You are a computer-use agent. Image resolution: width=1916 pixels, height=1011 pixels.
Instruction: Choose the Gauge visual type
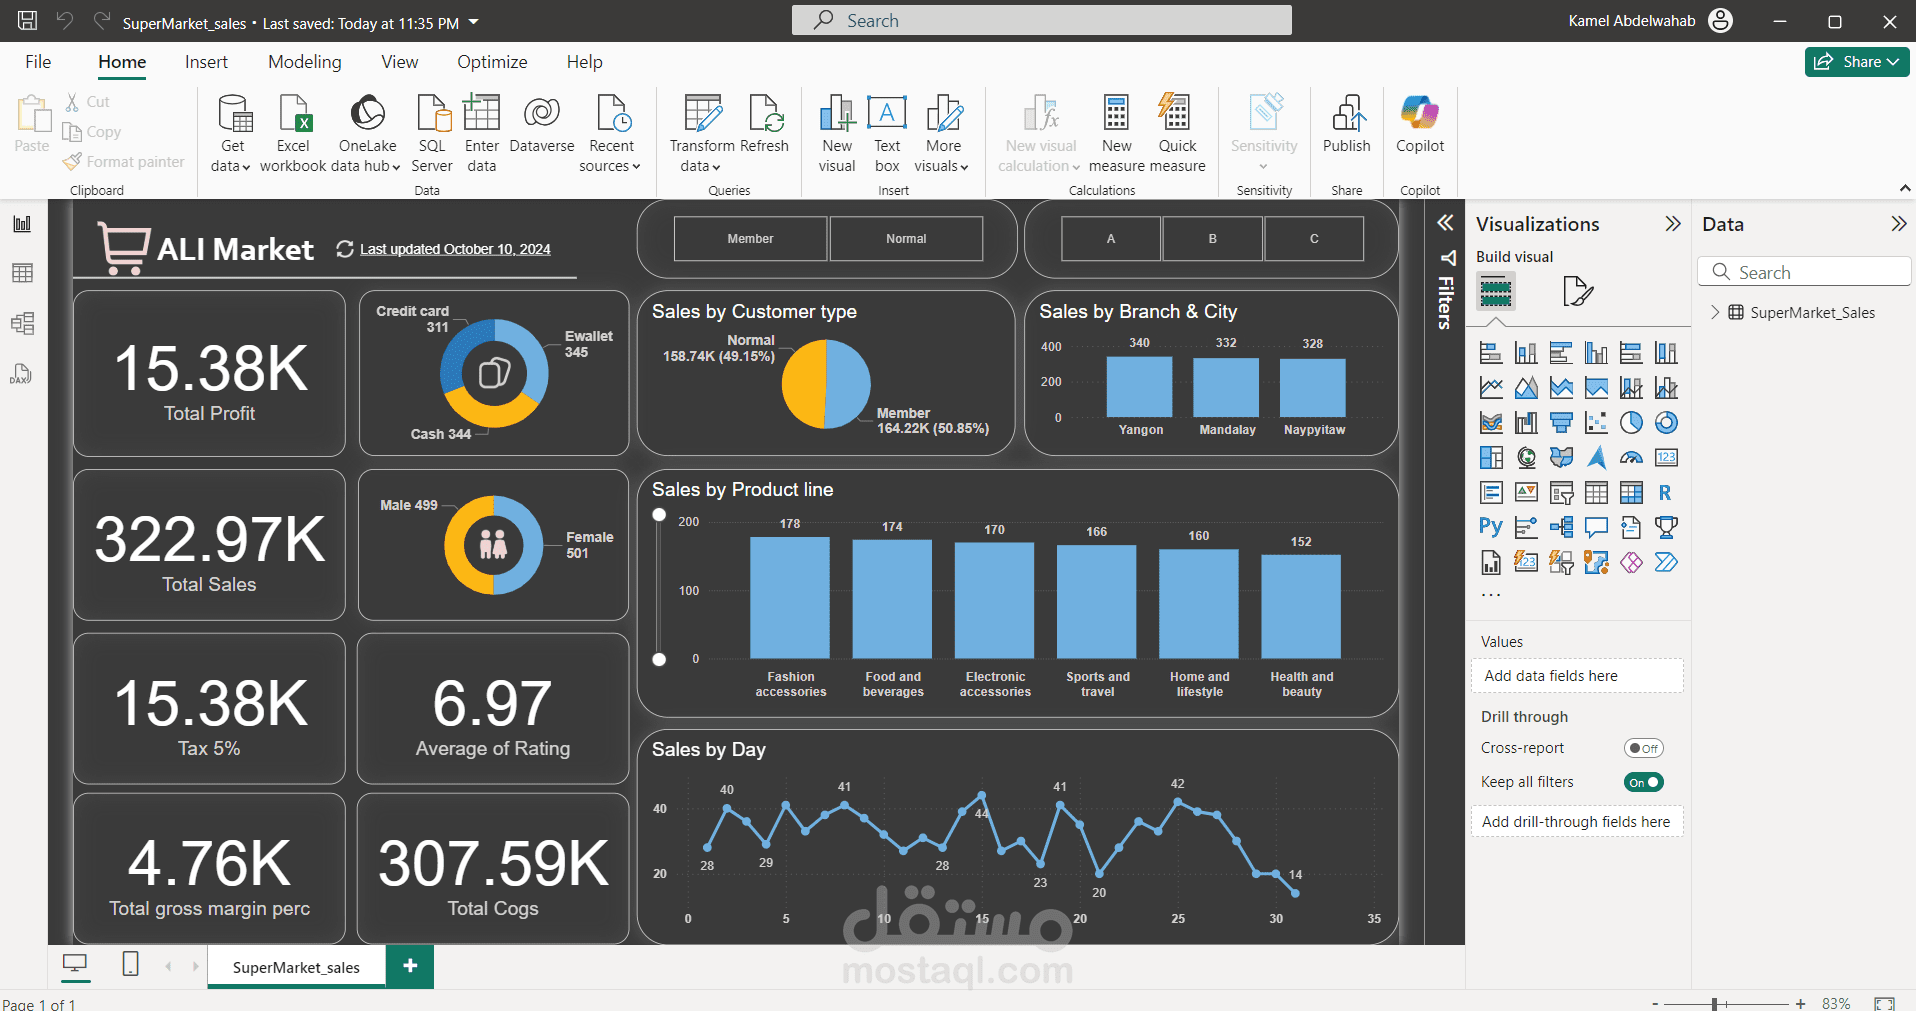point(1631,458)
